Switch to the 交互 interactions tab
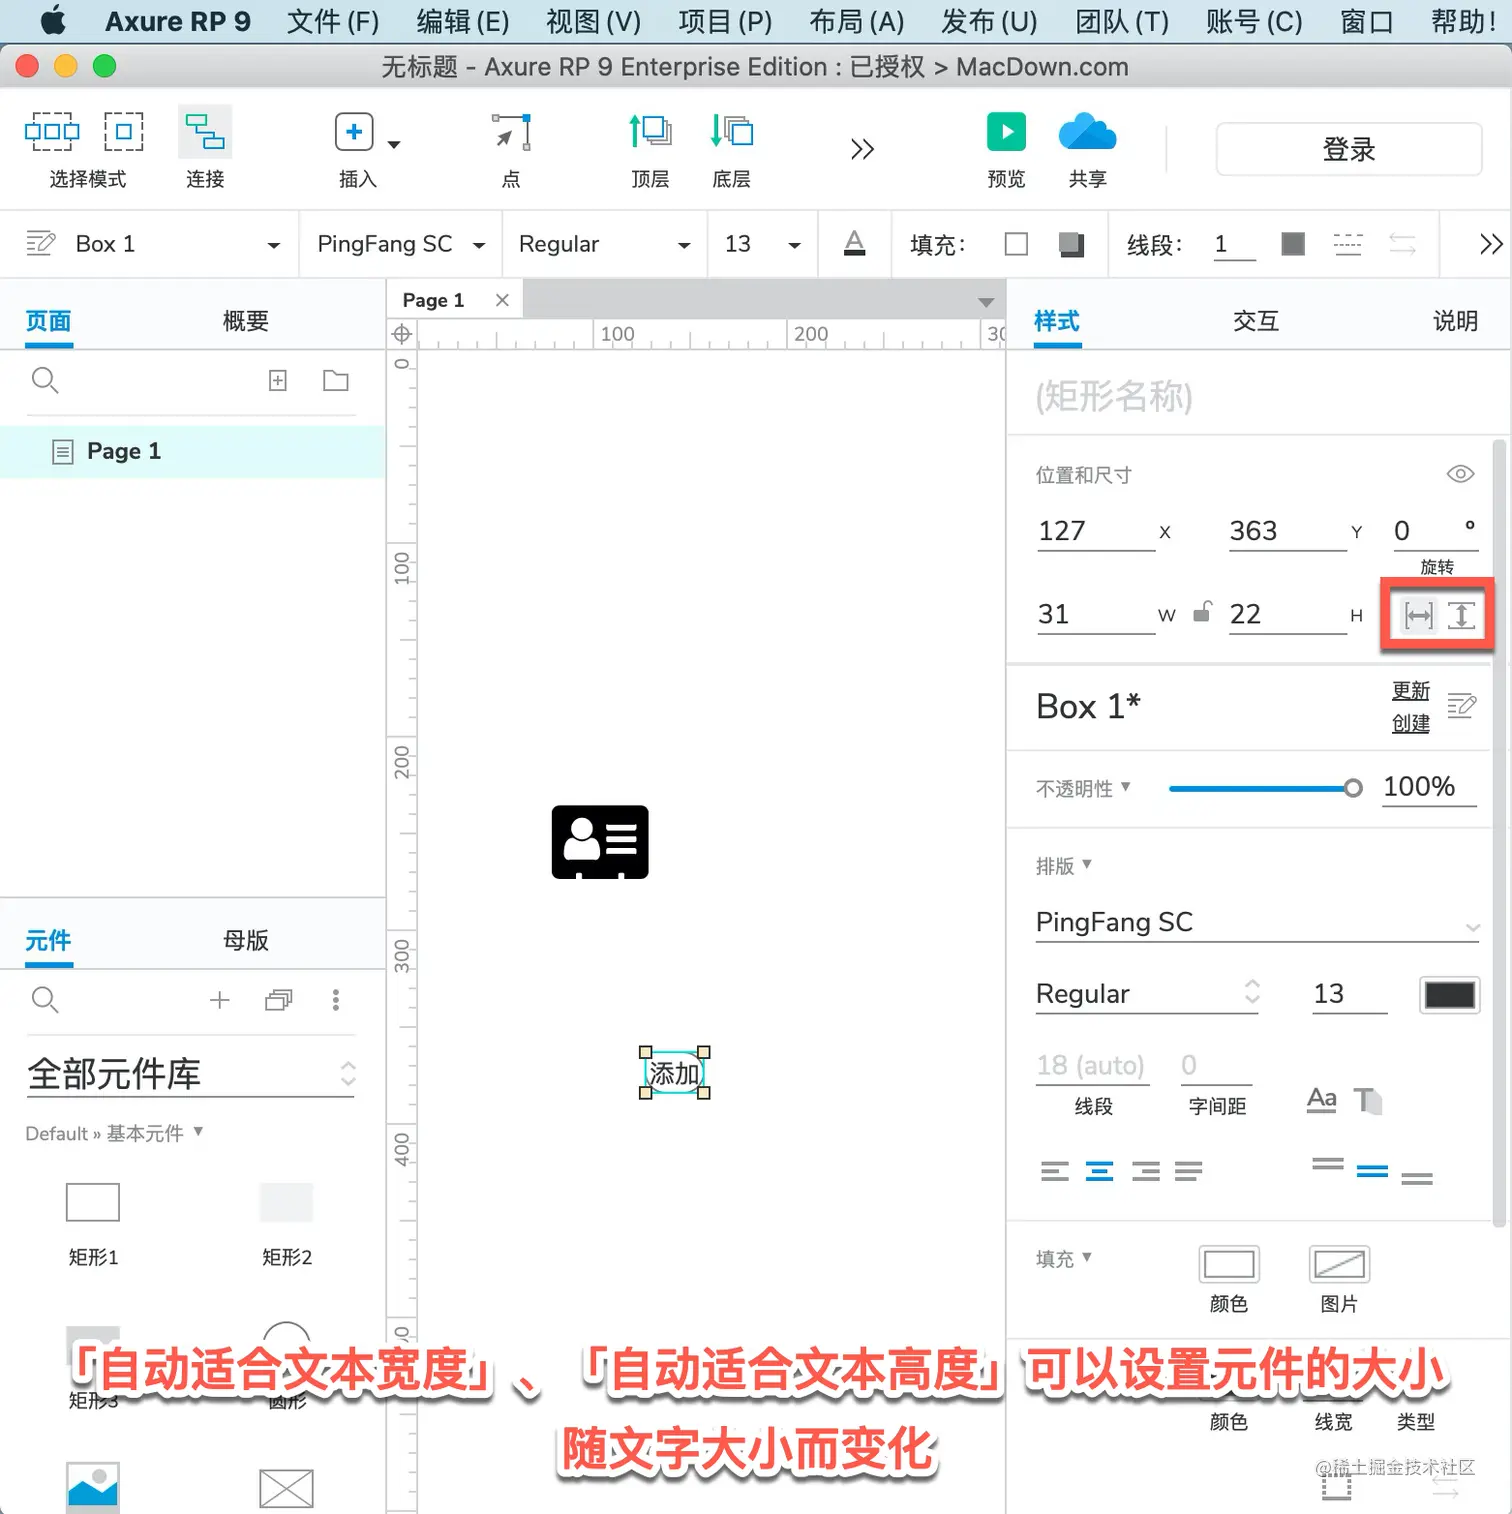The height and width of the screenshot is (1514, 1512). pyautogui.click(x=1256, y=321)
